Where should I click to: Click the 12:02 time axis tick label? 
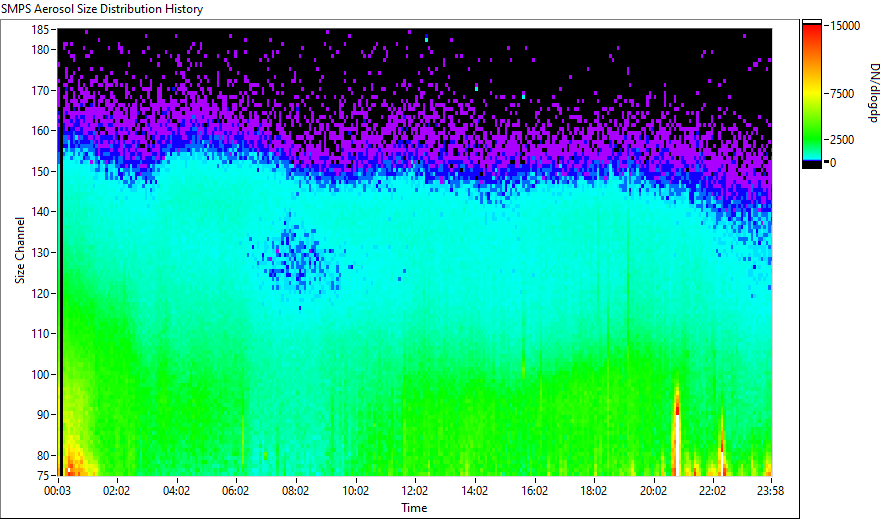tap(414, 491)
